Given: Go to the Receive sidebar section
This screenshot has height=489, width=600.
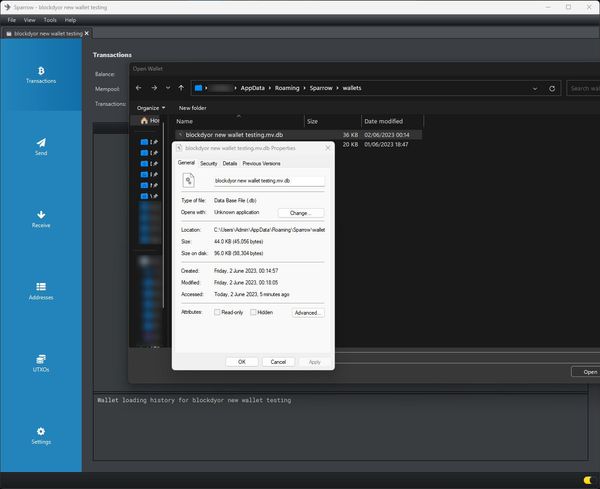Looking at the screenshot, I should pos(41,218).
